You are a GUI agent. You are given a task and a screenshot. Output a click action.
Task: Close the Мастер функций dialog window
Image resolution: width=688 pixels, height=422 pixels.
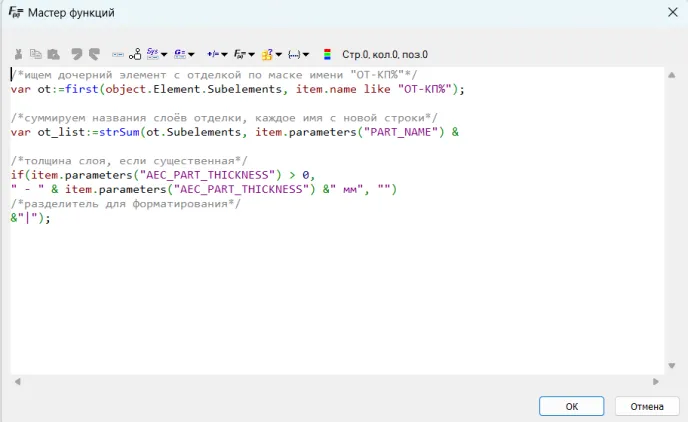click(x=670, y=13)
